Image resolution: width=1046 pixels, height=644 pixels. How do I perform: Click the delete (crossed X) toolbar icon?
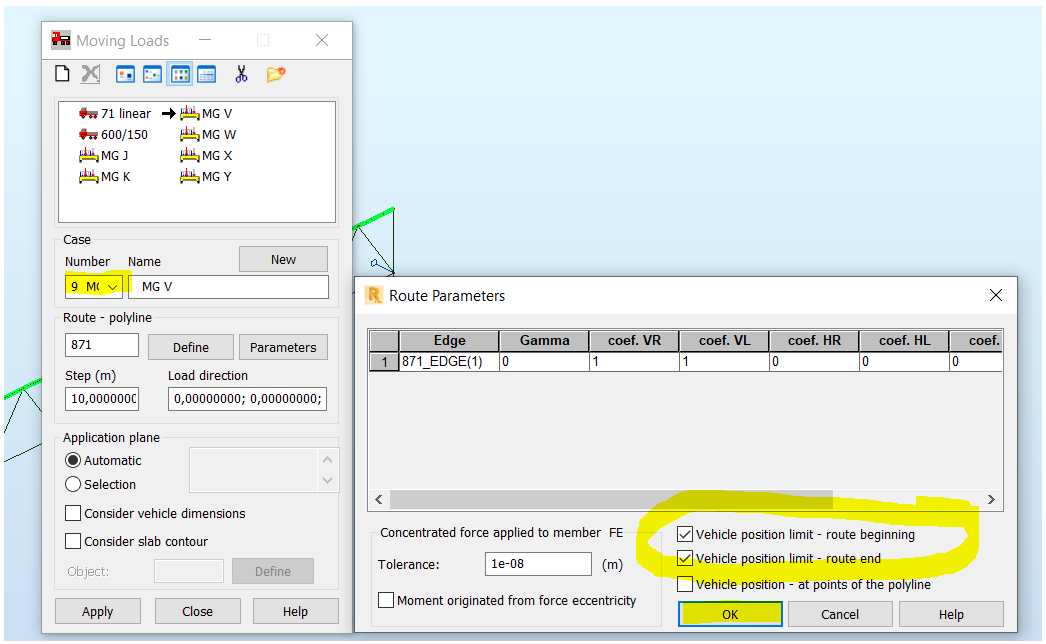point(89,73)
